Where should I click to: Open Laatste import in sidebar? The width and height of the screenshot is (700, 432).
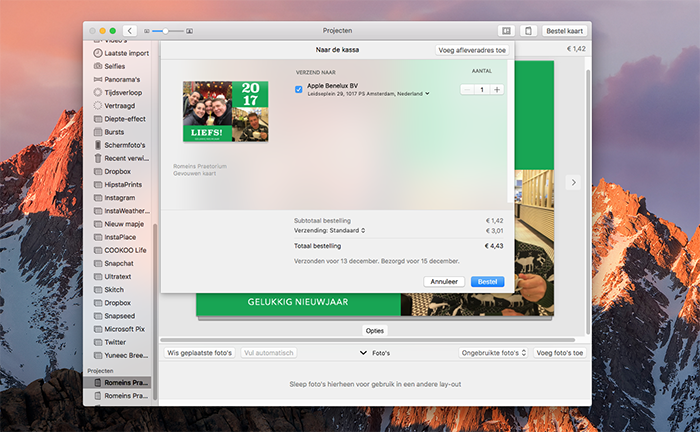(x=121, y=53)
